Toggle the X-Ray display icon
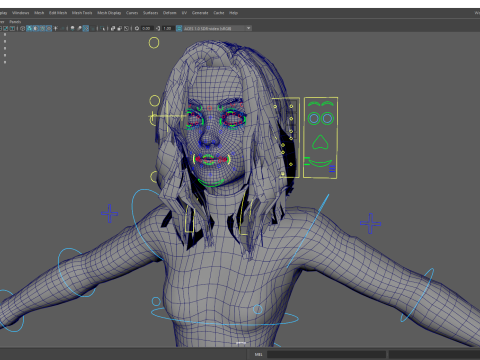The image size is (480, 360). 113,28
